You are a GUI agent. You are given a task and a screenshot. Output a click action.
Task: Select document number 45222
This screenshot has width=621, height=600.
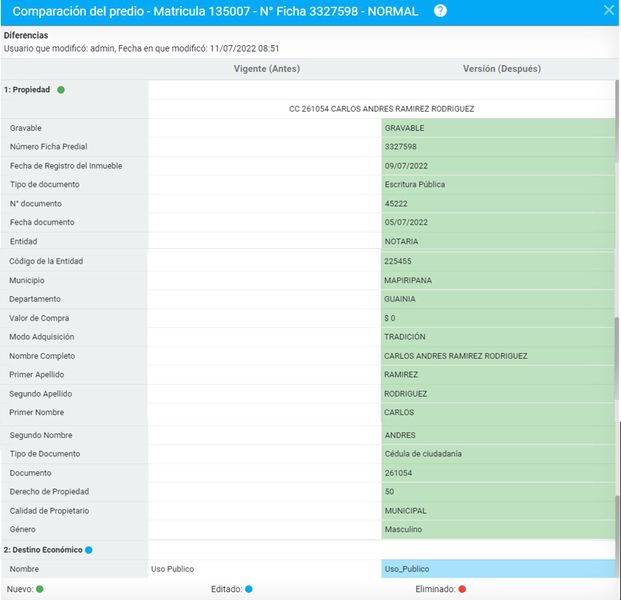[x=396, y=204]
